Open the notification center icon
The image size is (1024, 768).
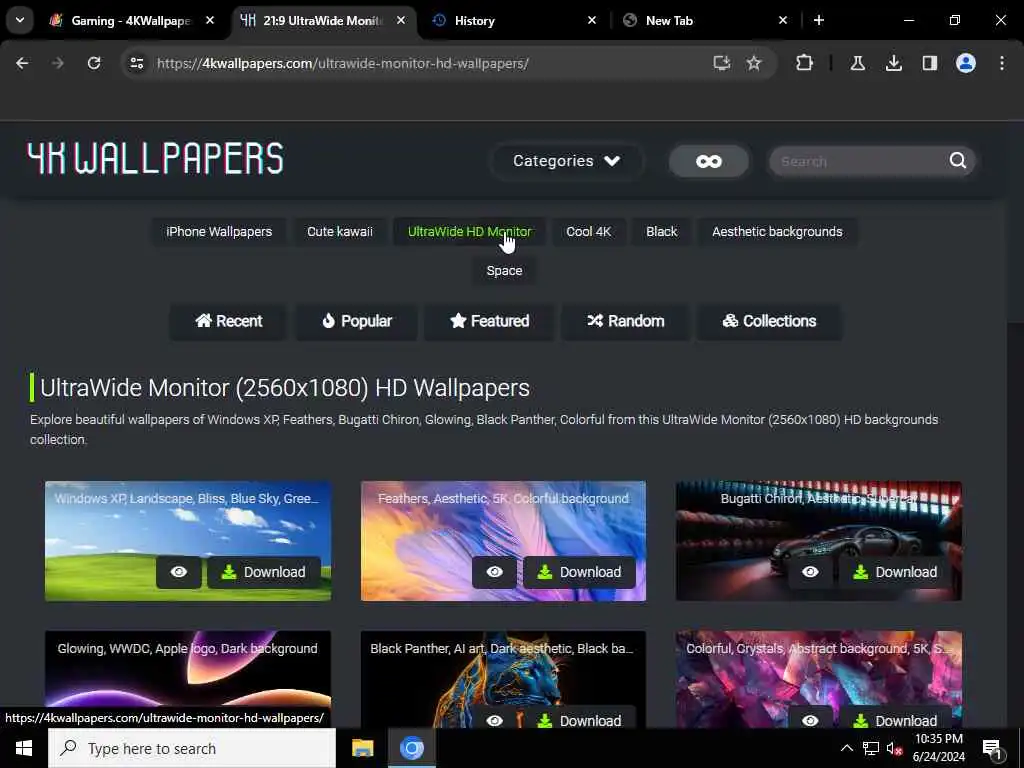992,749
